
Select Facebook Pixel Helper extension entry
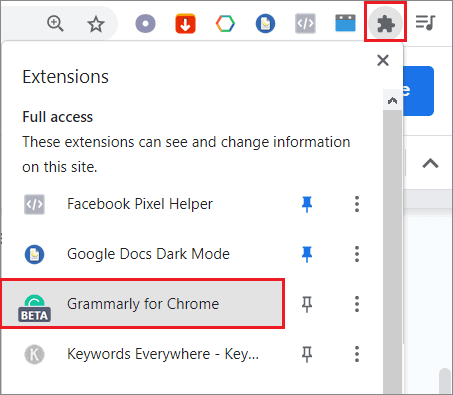(143, 204)
